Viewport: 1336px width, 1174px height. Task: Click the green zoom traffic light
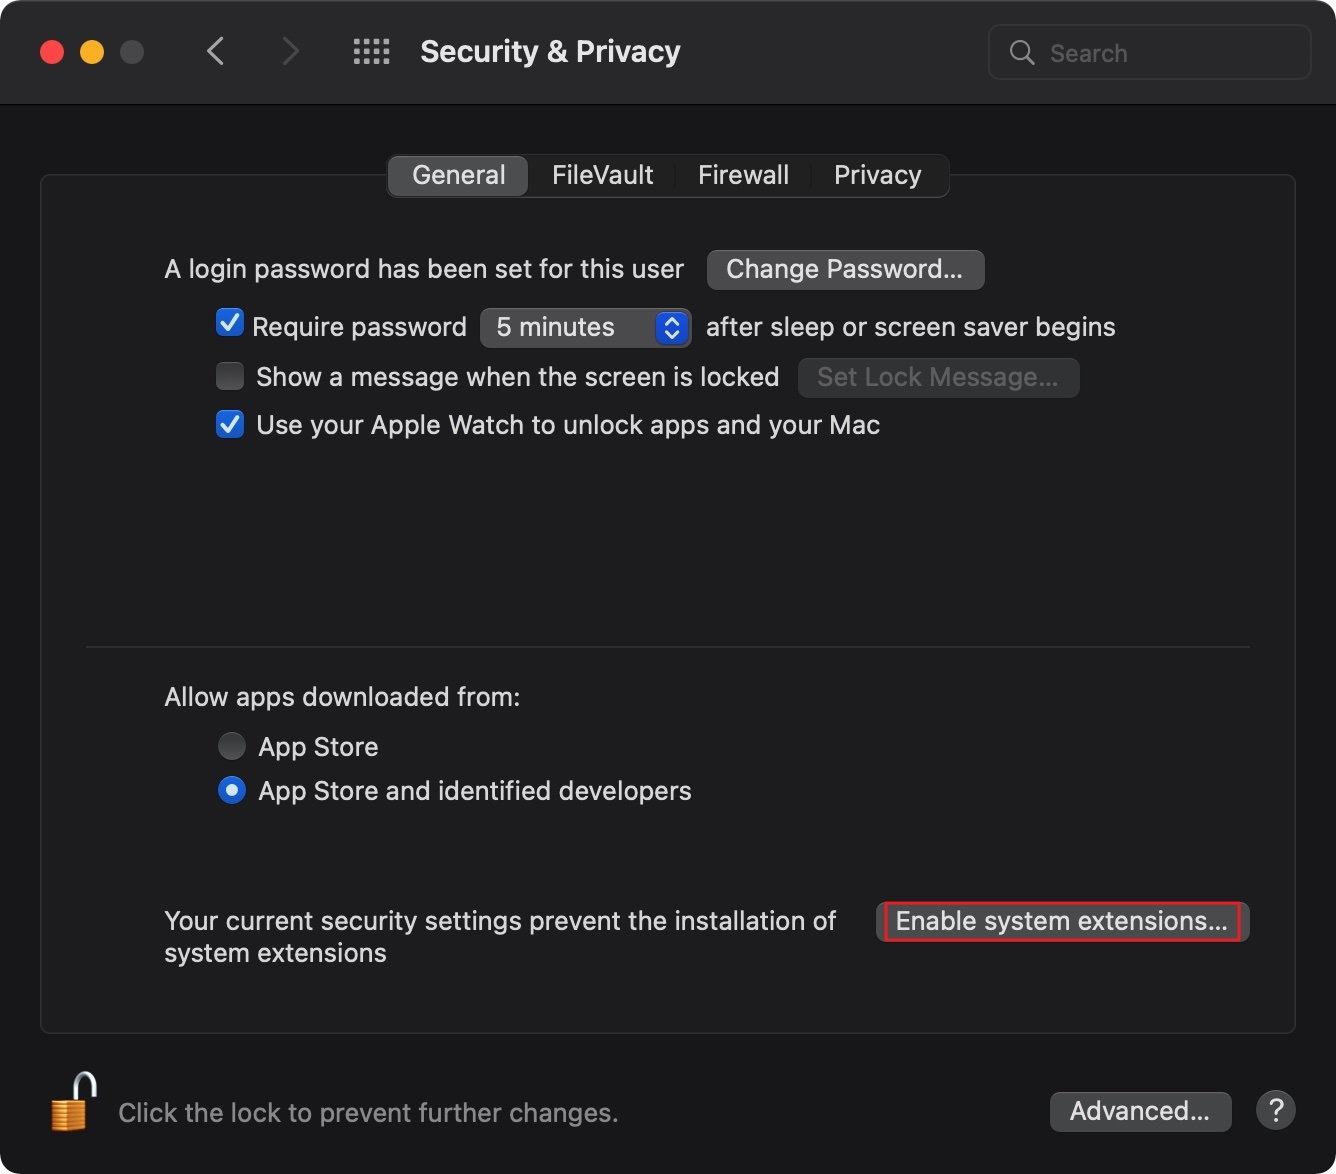pyautogui.click(x=131, y=51)
